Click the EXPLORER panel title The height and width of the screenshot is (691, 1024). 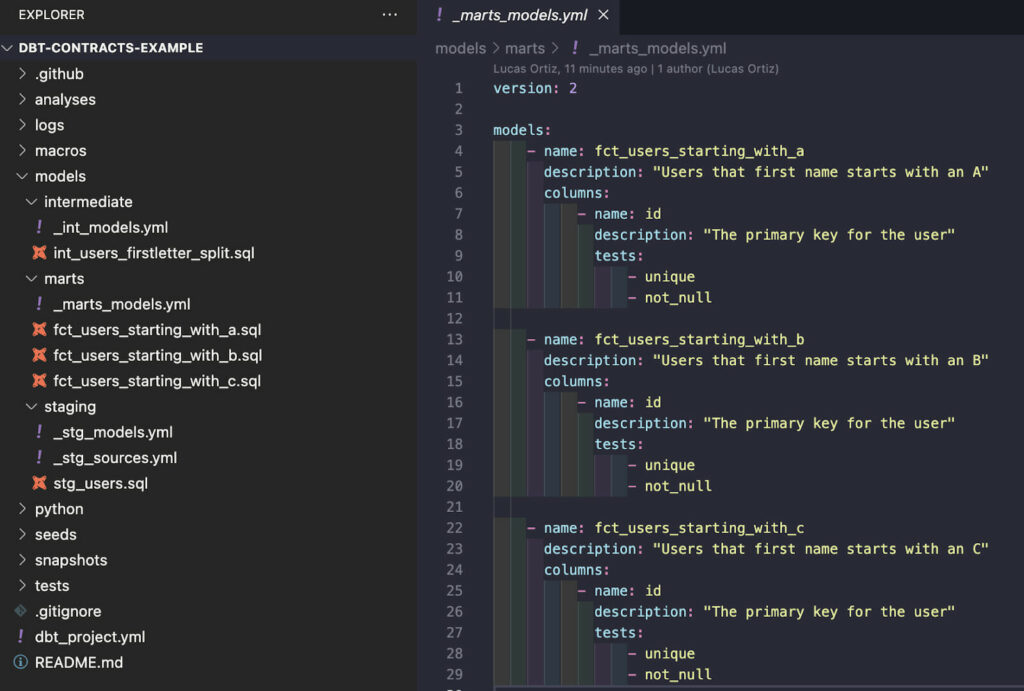[x=52, y=14]
